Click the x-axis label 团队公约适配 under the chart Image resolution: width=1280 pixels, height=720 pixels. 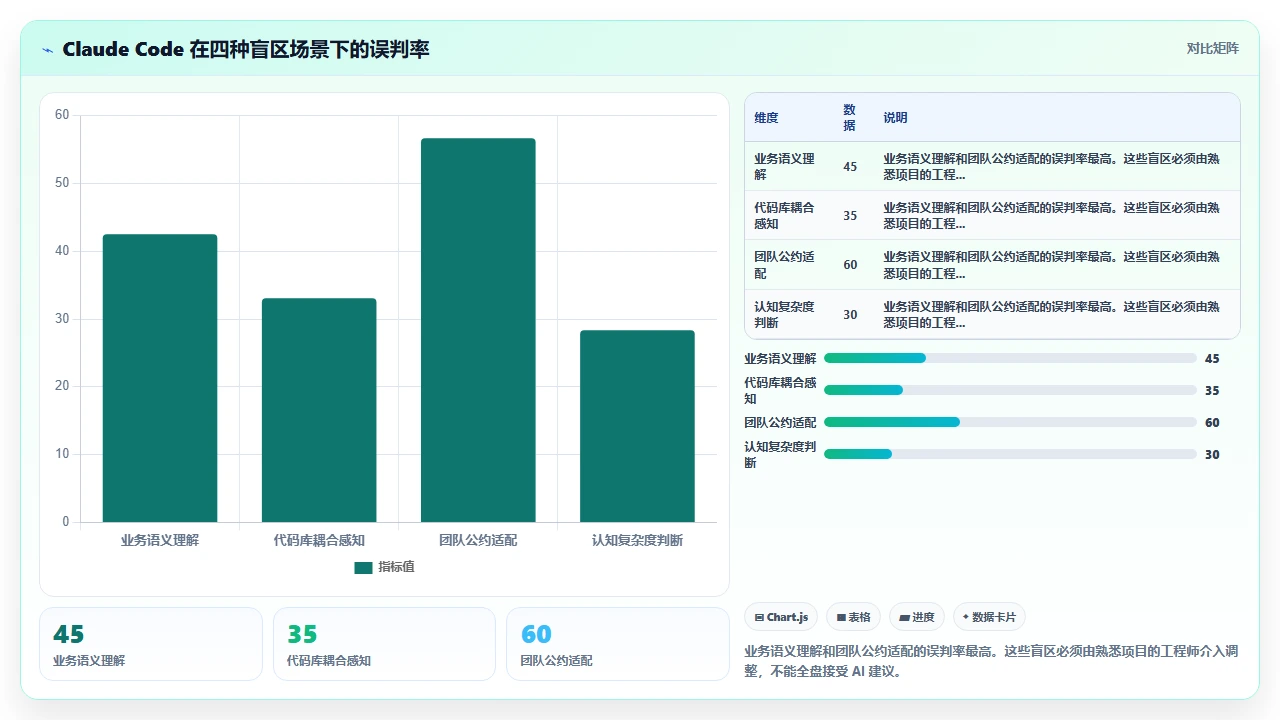point(478,540)
